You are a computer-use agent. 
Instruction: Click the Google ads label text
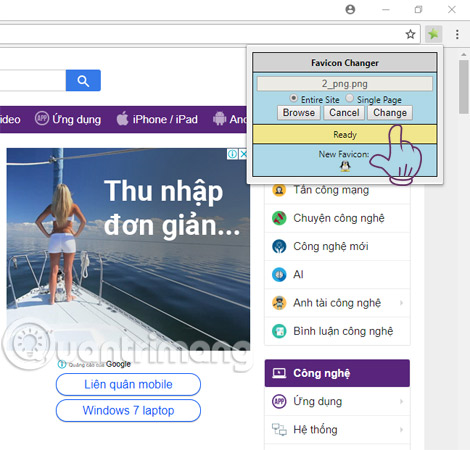tap(118, 364)
